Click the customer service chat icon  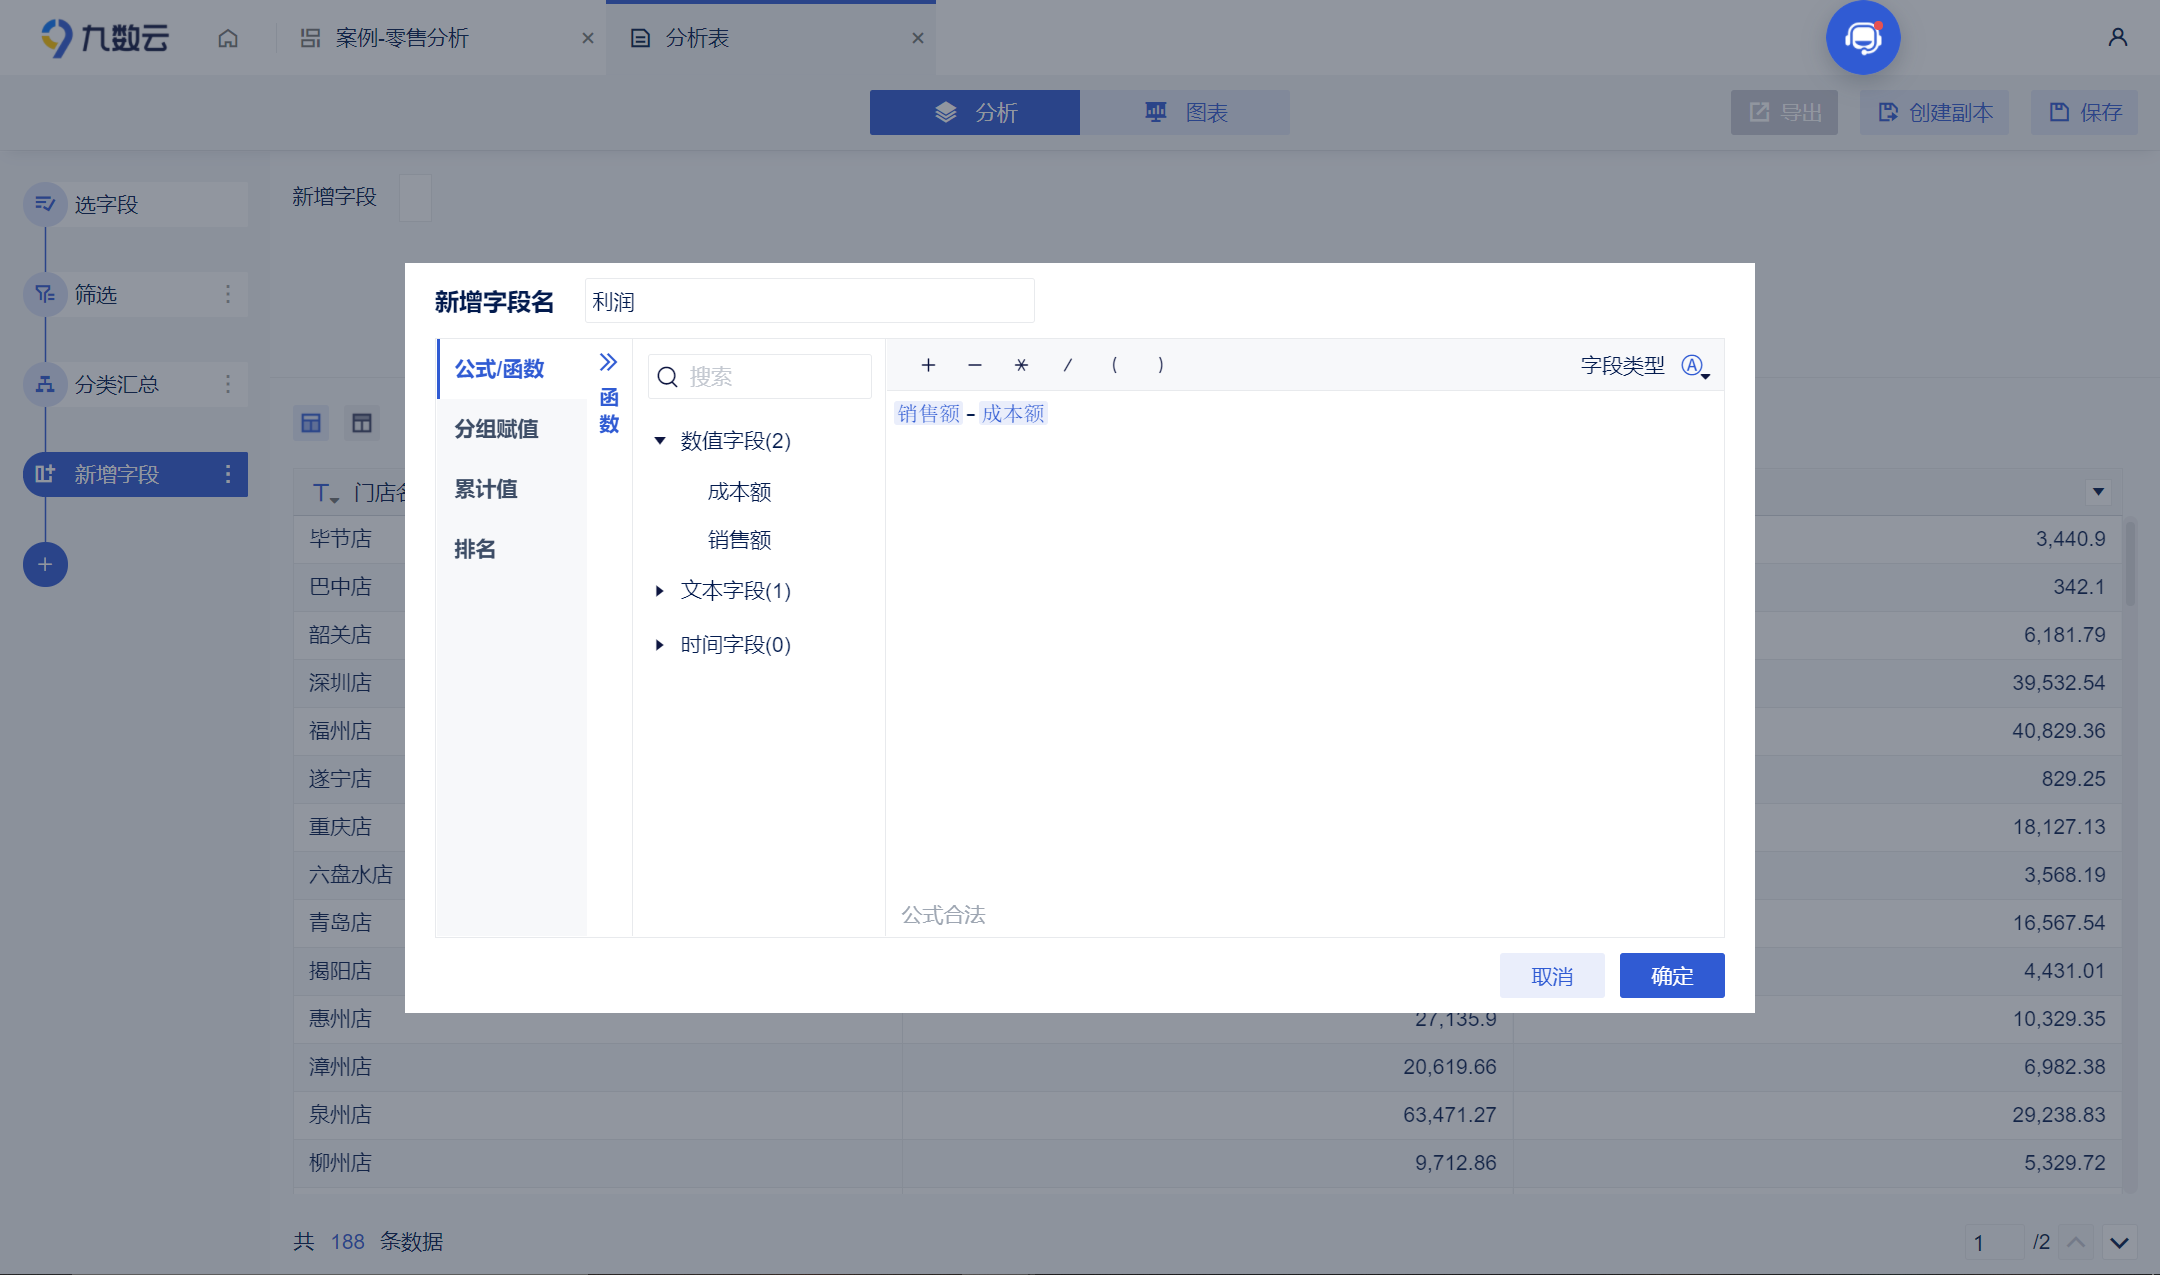[1863, 38]
